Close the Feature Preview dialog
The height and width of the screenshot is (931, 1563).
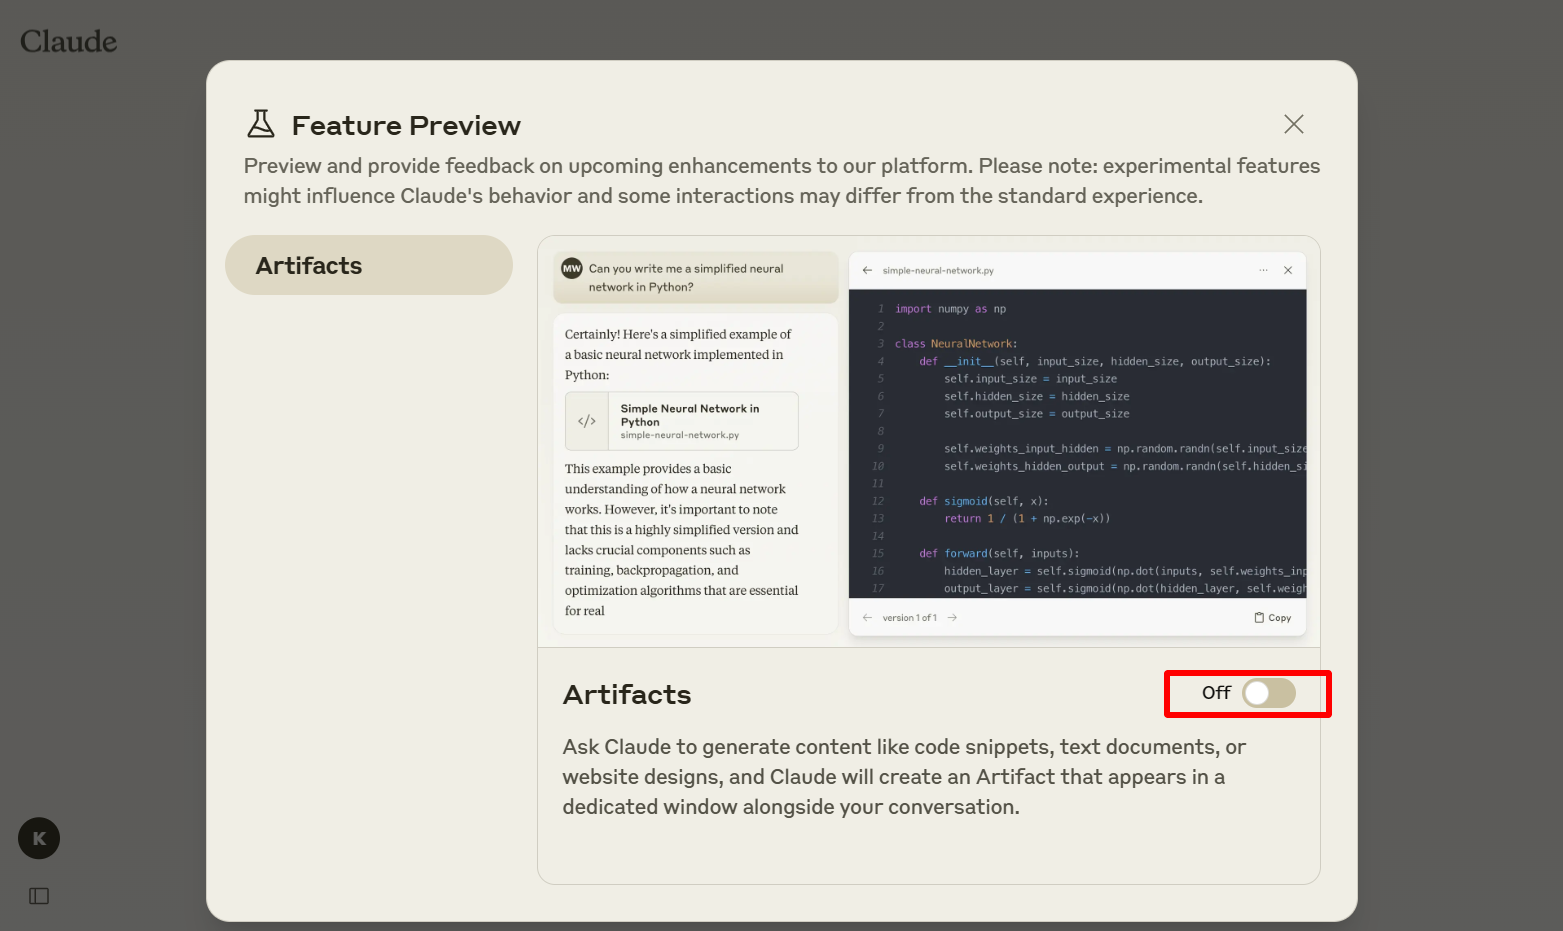click(1293, 124)
